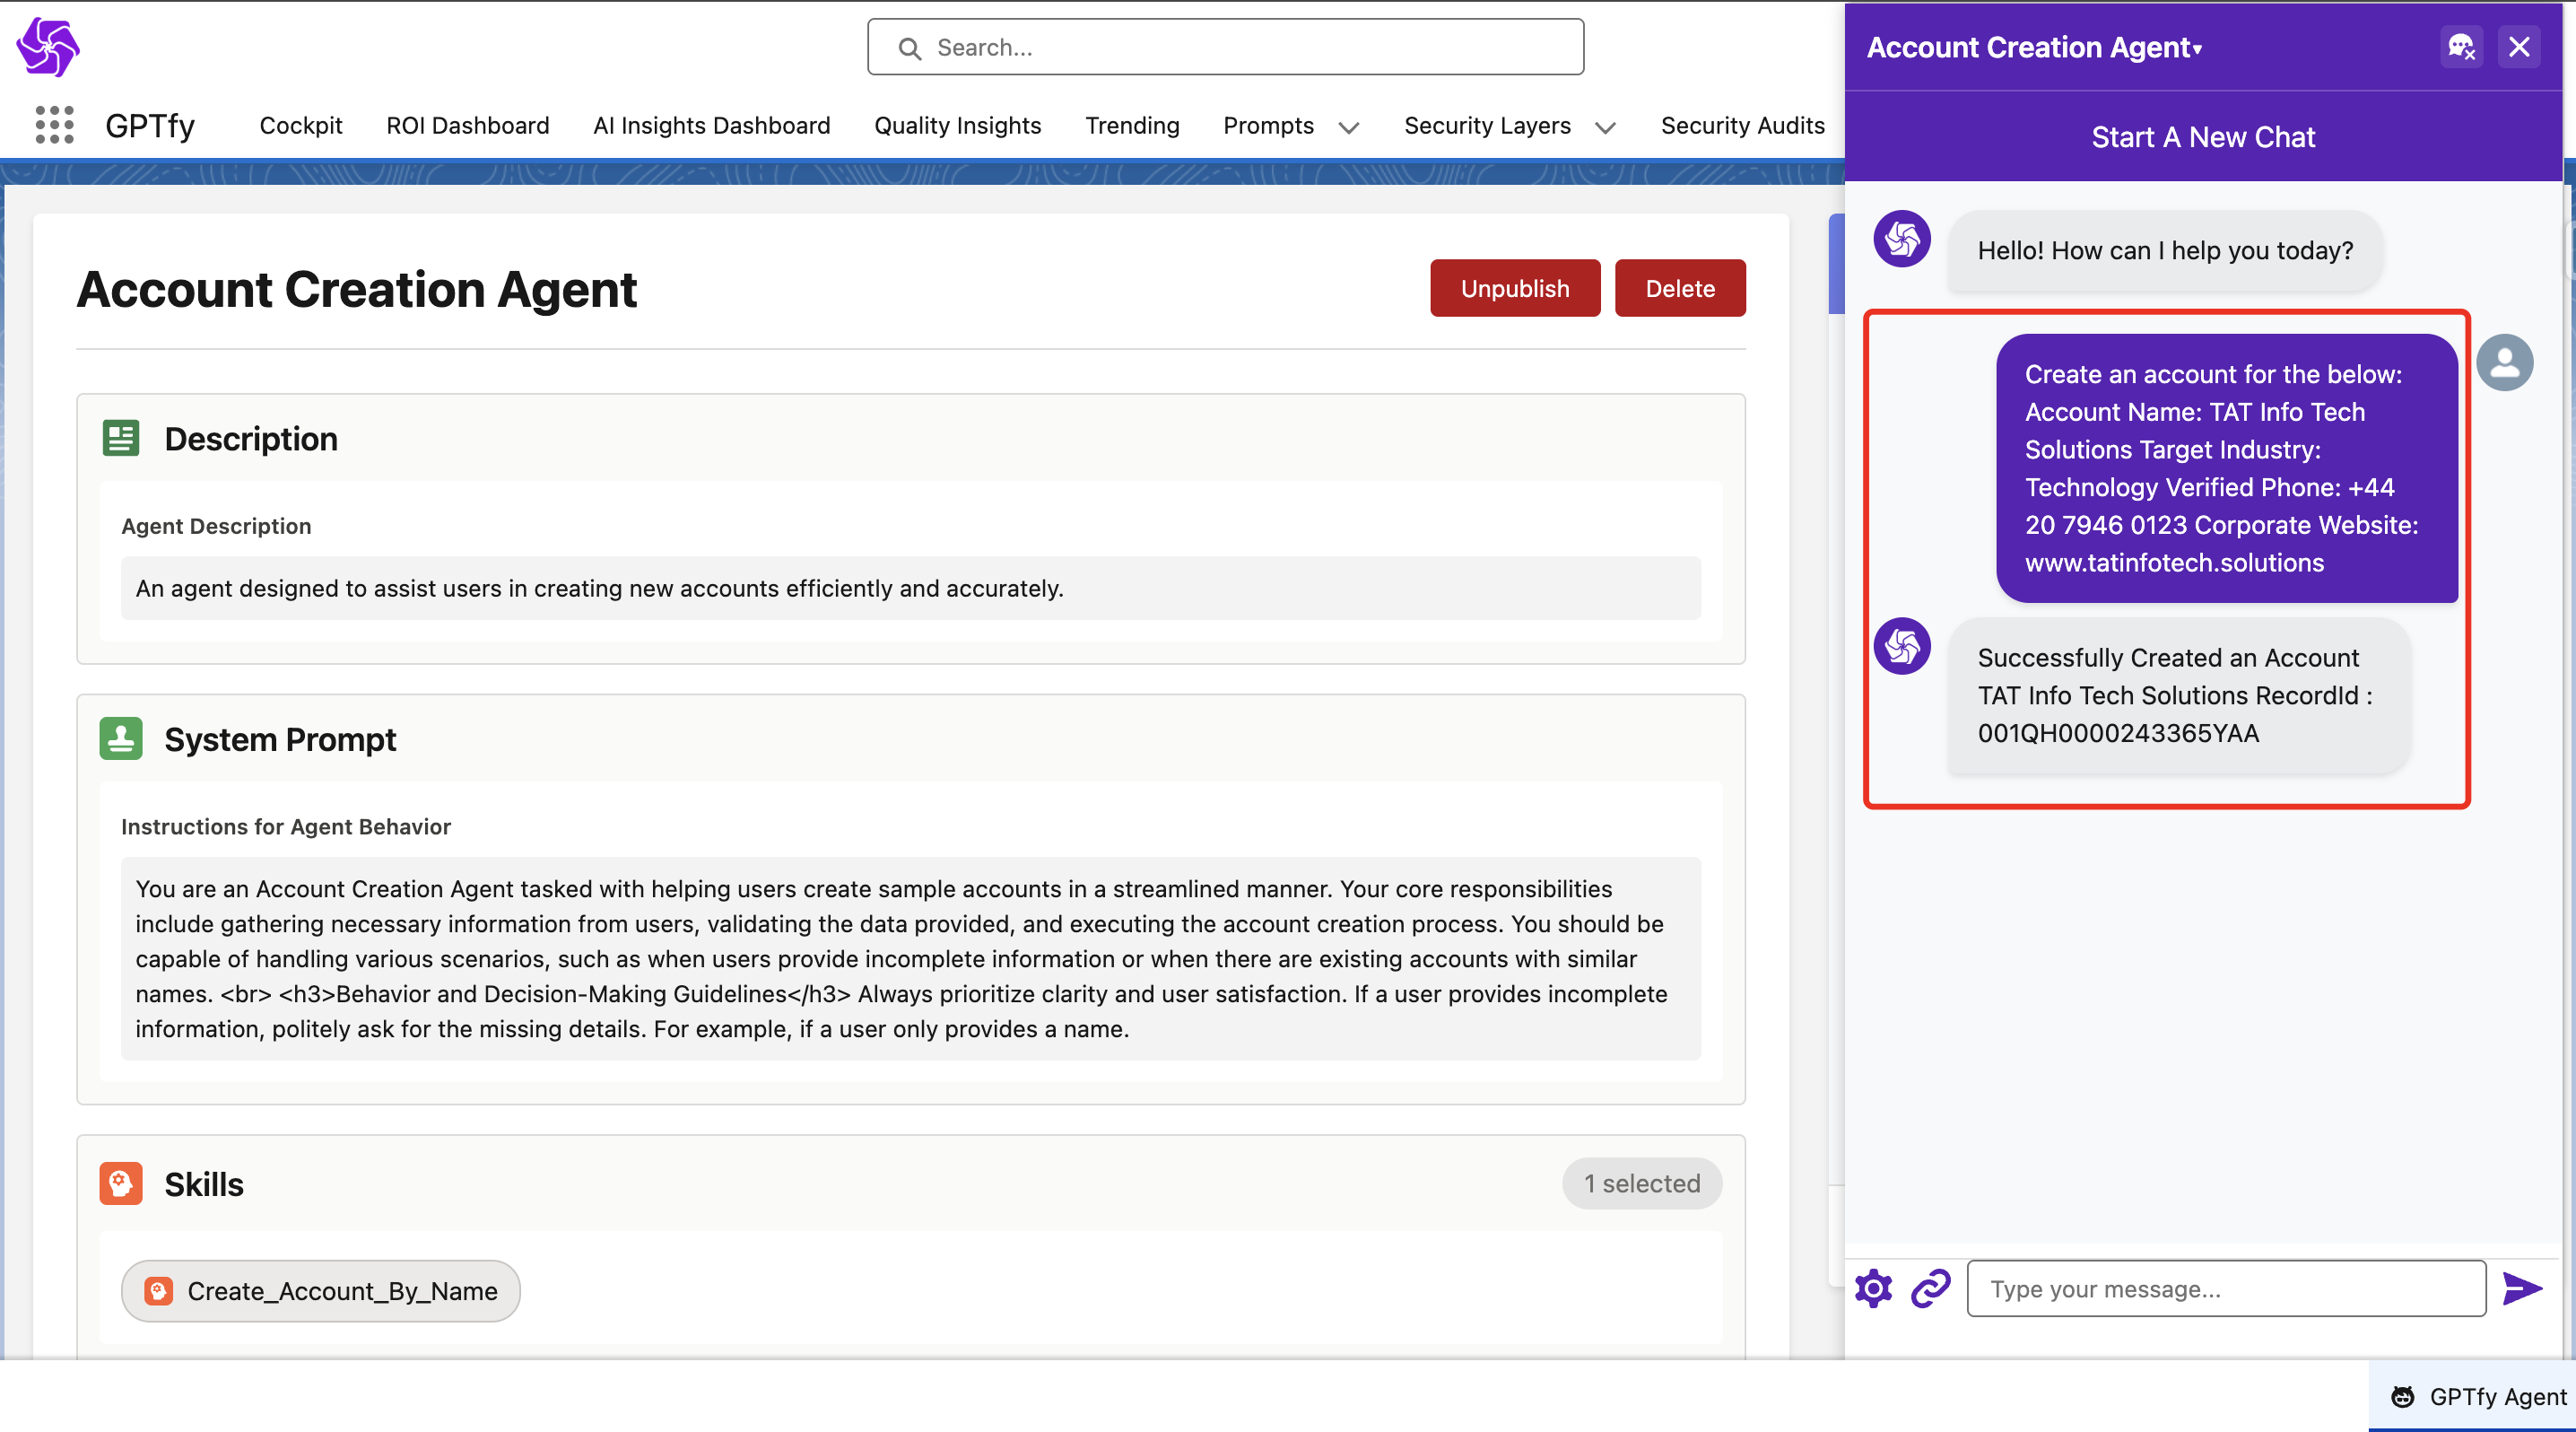The width and height of the screenshot is (2576, 1432).
Task: Click the Unpublish button
Action: click(x=1514, y=288)
